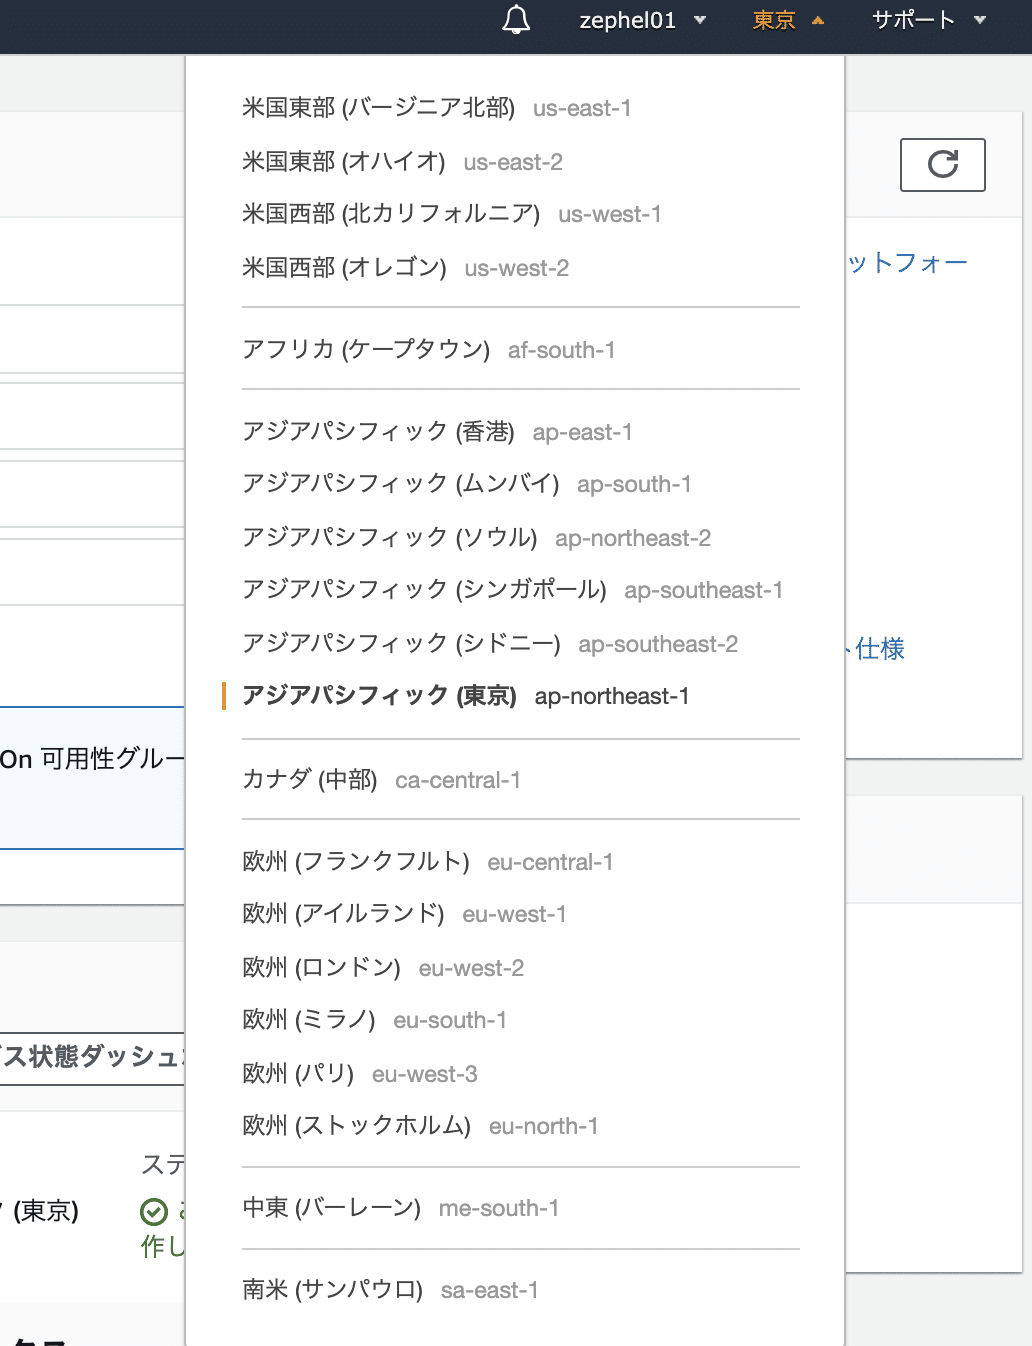
Task: Click the current アジアパシフィック (東京) region
Action: click(x=465, y=696)
